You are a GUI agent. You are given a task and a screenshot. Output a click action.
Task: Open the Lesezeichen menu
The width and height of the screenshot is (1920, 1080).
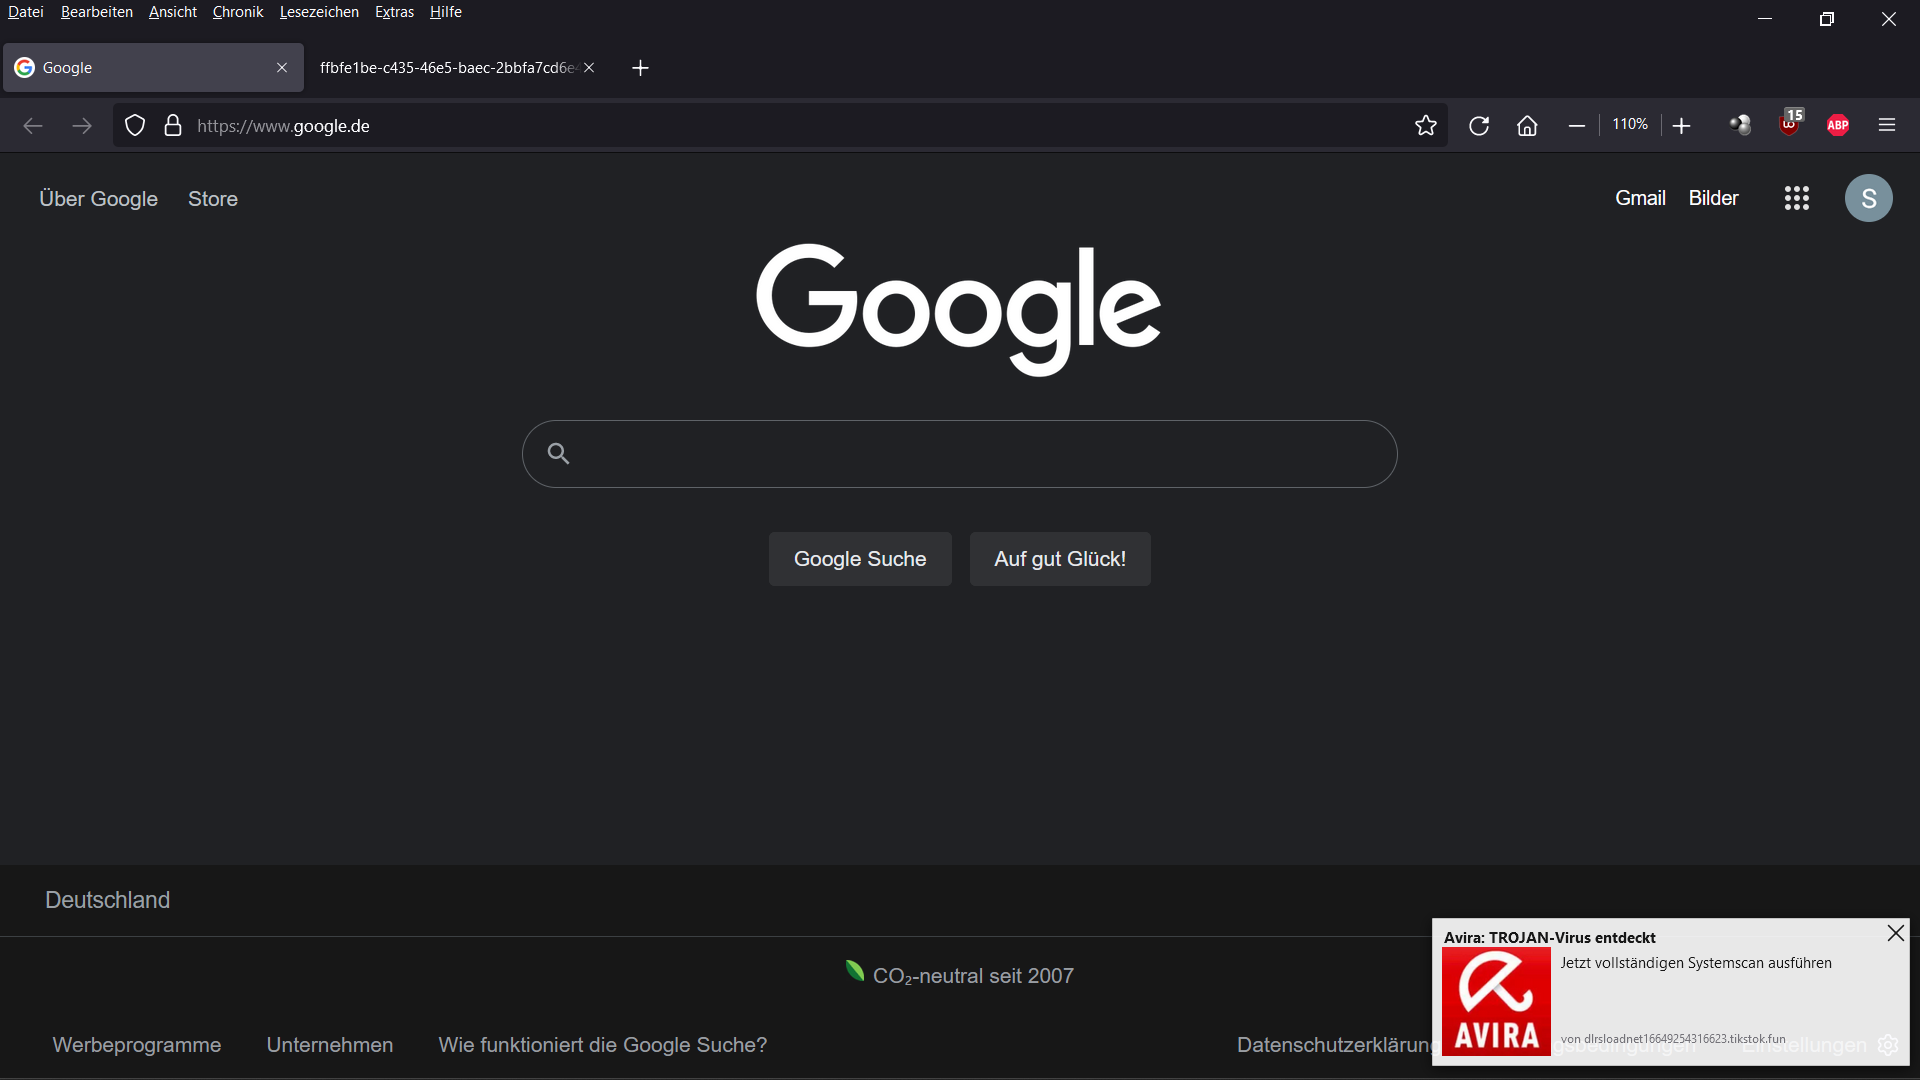coord(319,12)
